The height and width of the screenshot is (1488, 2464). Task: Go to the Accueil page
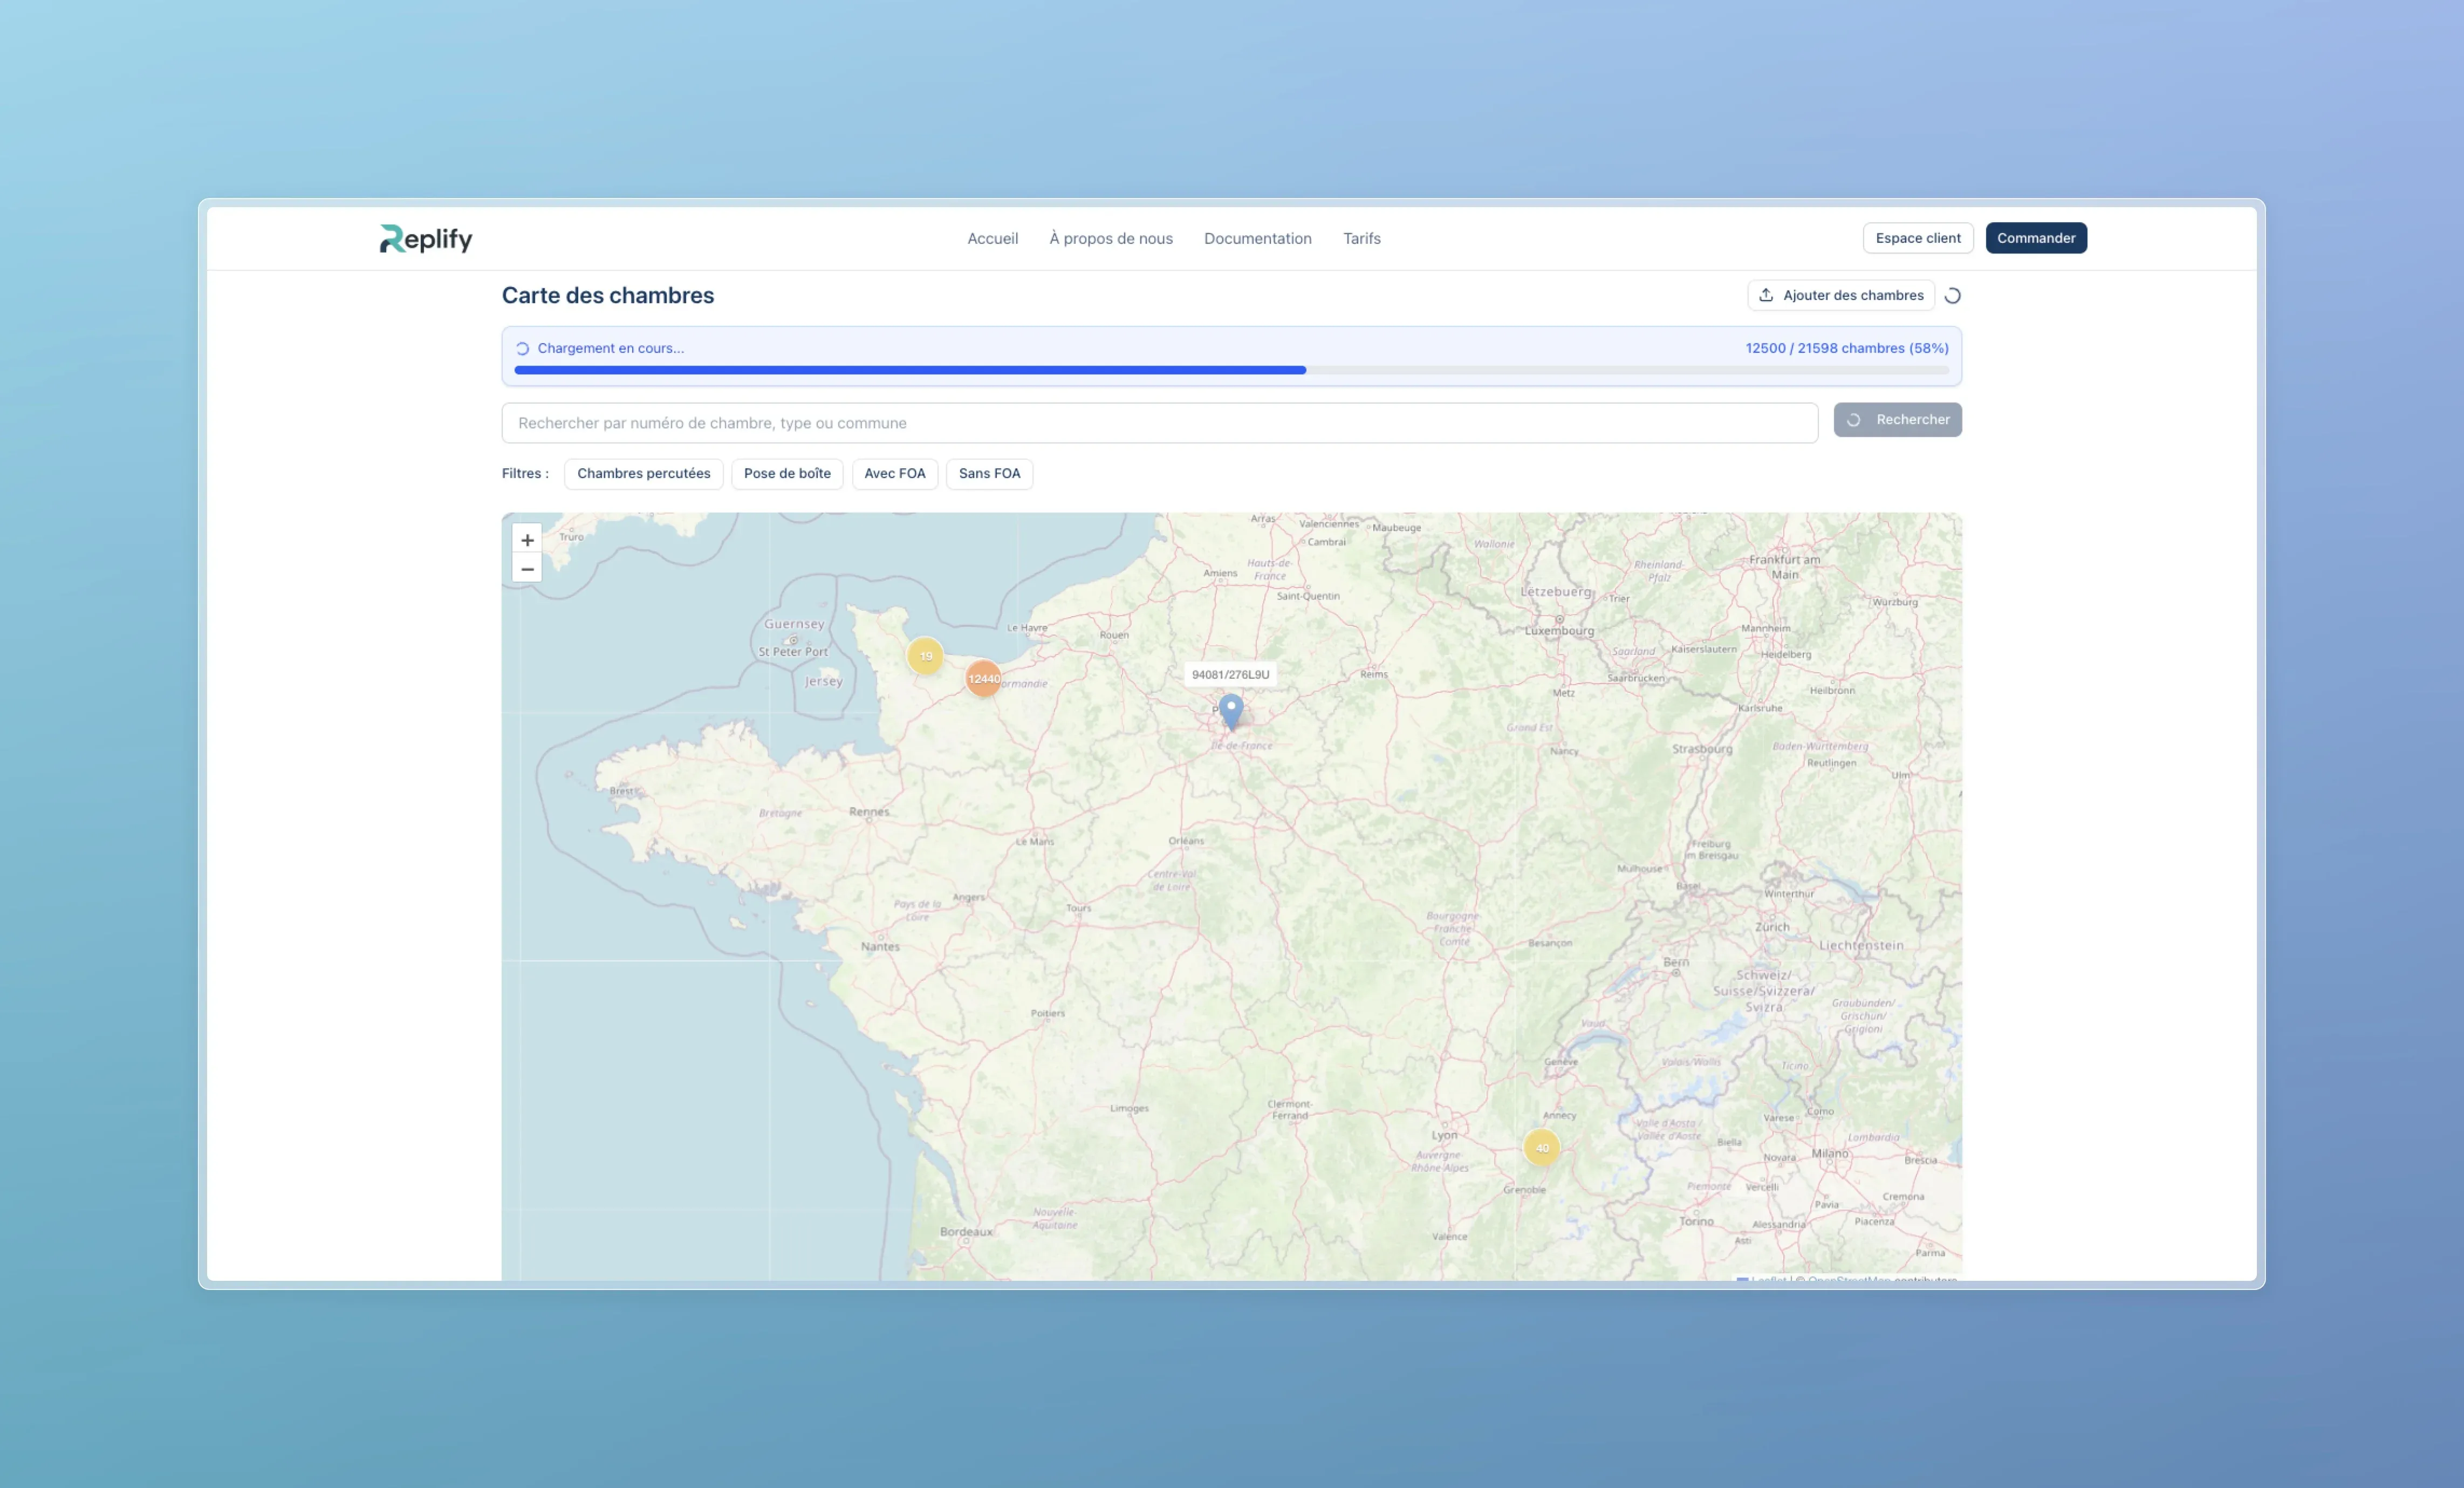pyautogui.click(x=992, y=238)
